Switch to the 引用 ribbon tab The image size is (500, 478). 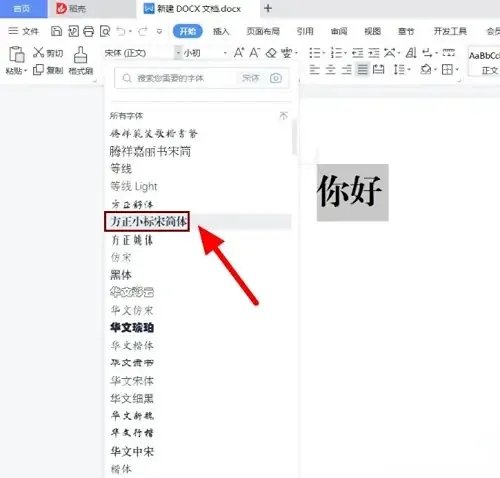pyautogui.click(x=305, y=31)
